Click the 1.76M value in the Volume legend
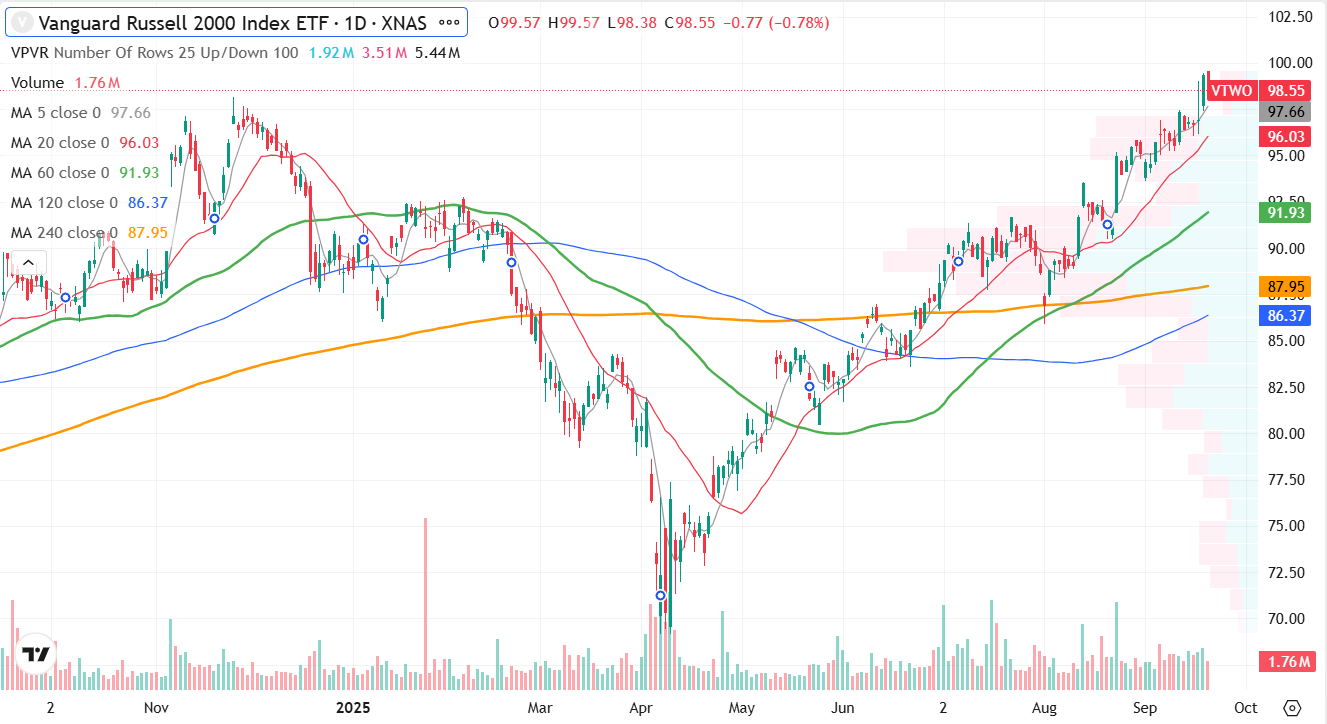Image resolution: width=1327 pixels, height=724 pixels. pos(97,82)
